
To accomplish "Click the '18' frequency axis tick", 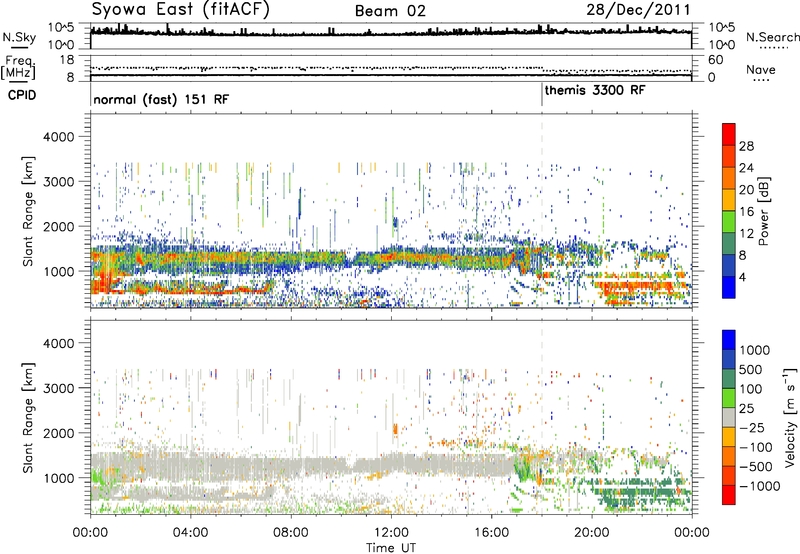I will click(67, 60).
